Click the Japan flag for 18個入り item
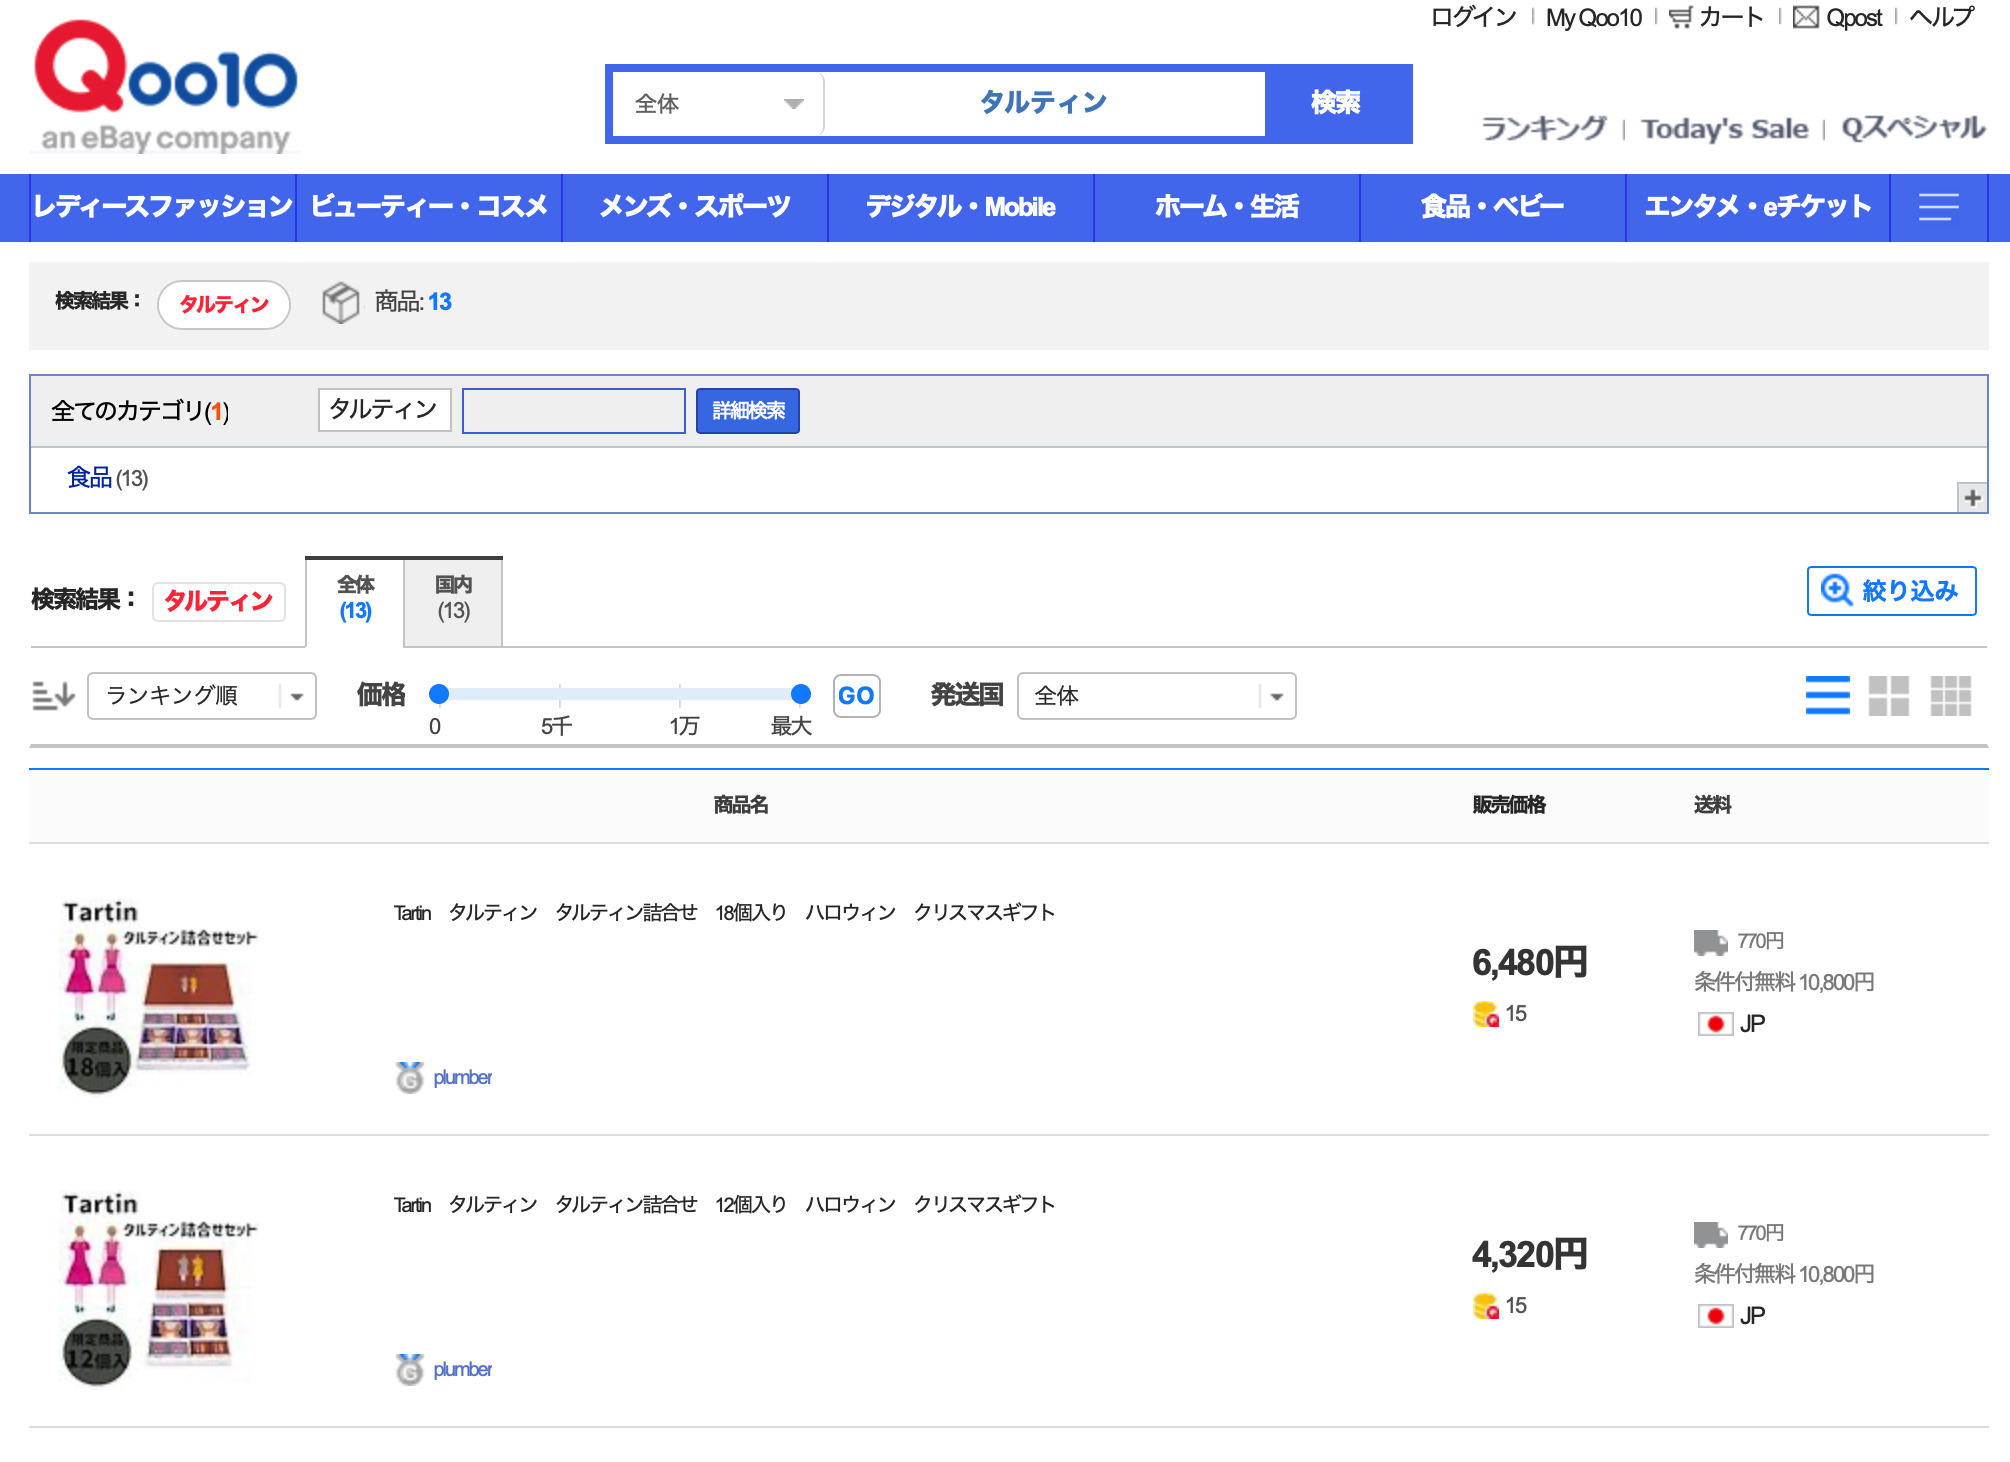The image size is (2010, 1462). pos(1715,1024)
